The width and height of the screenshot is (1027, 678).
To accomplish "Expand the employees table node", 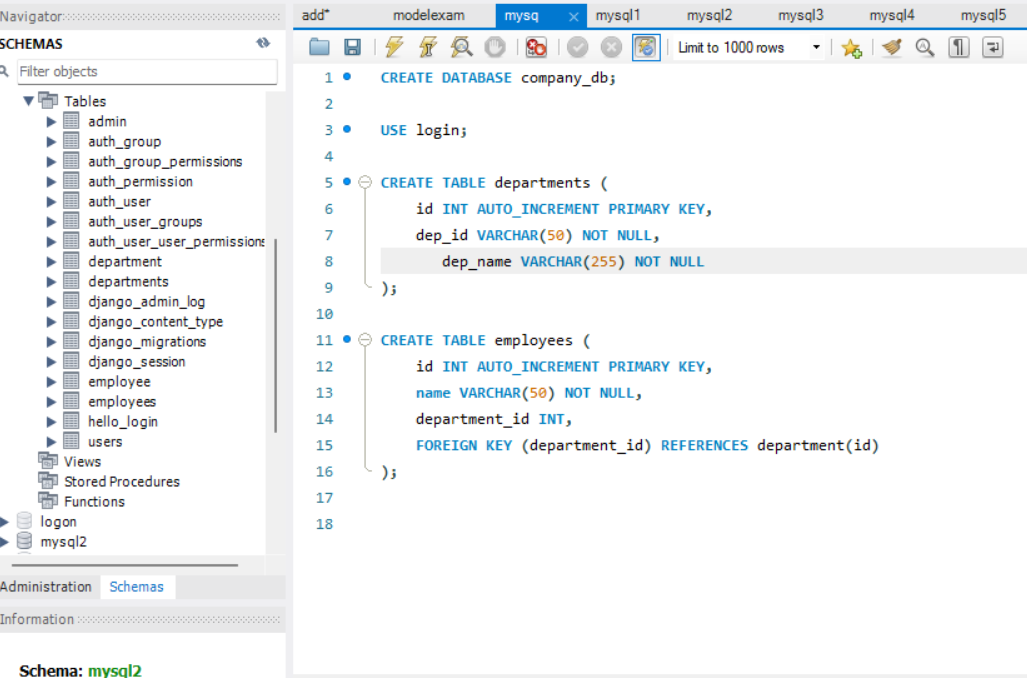I will tap(53, 401).
